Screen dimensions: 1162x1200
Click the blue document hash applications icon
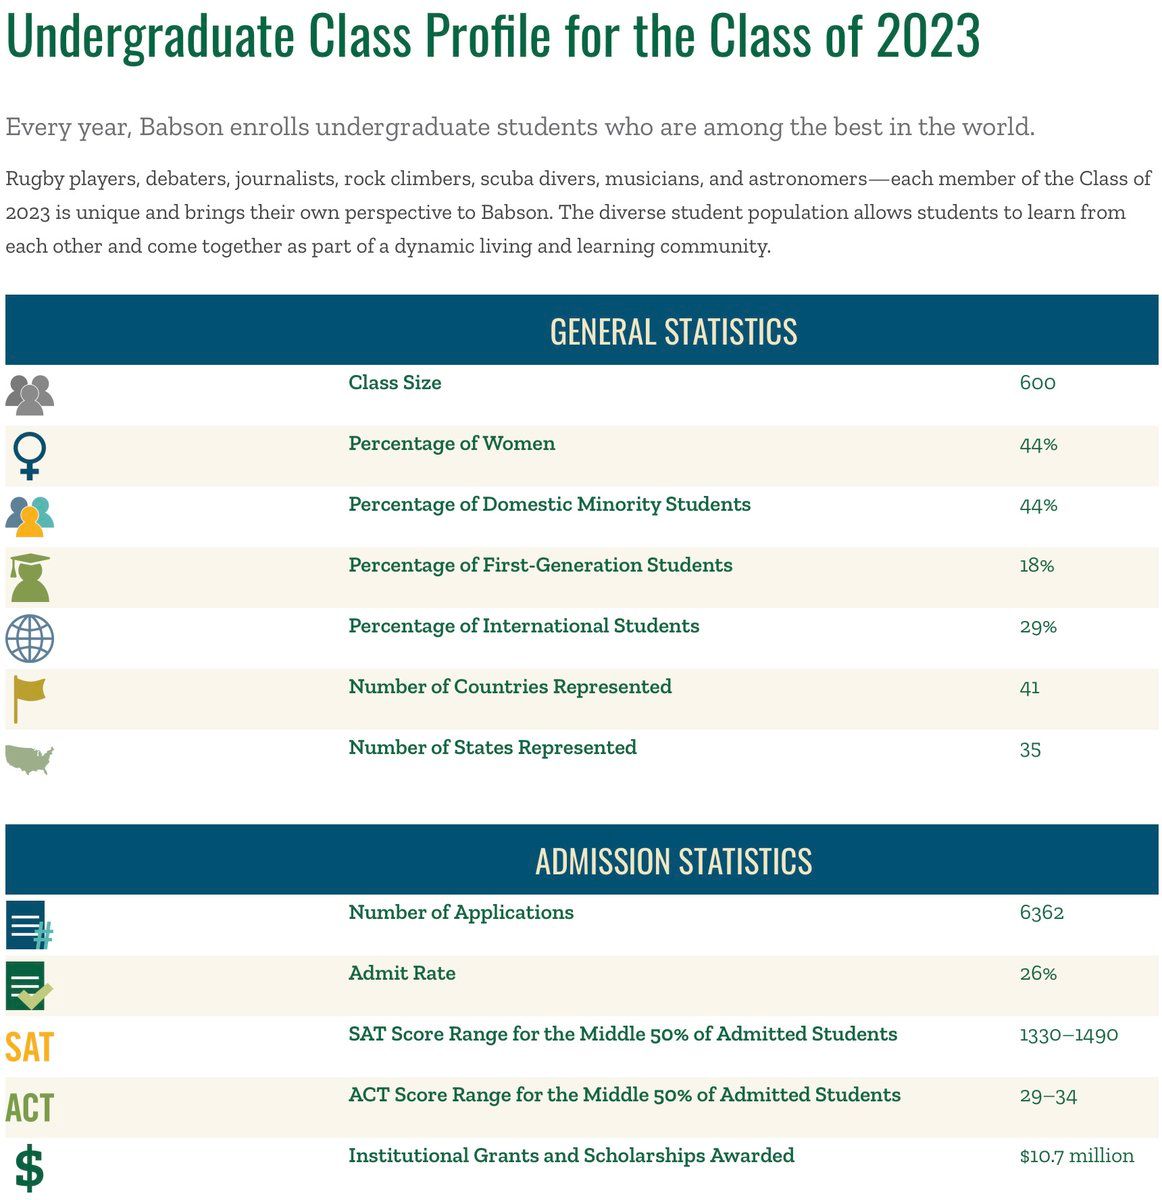pos(29,925)
